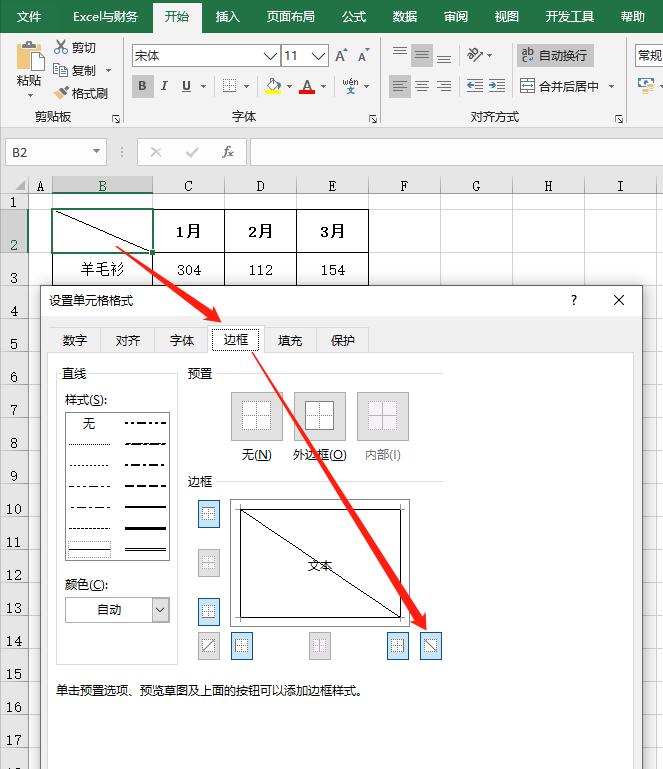Toggle diagonal down border button

(431, 646)
